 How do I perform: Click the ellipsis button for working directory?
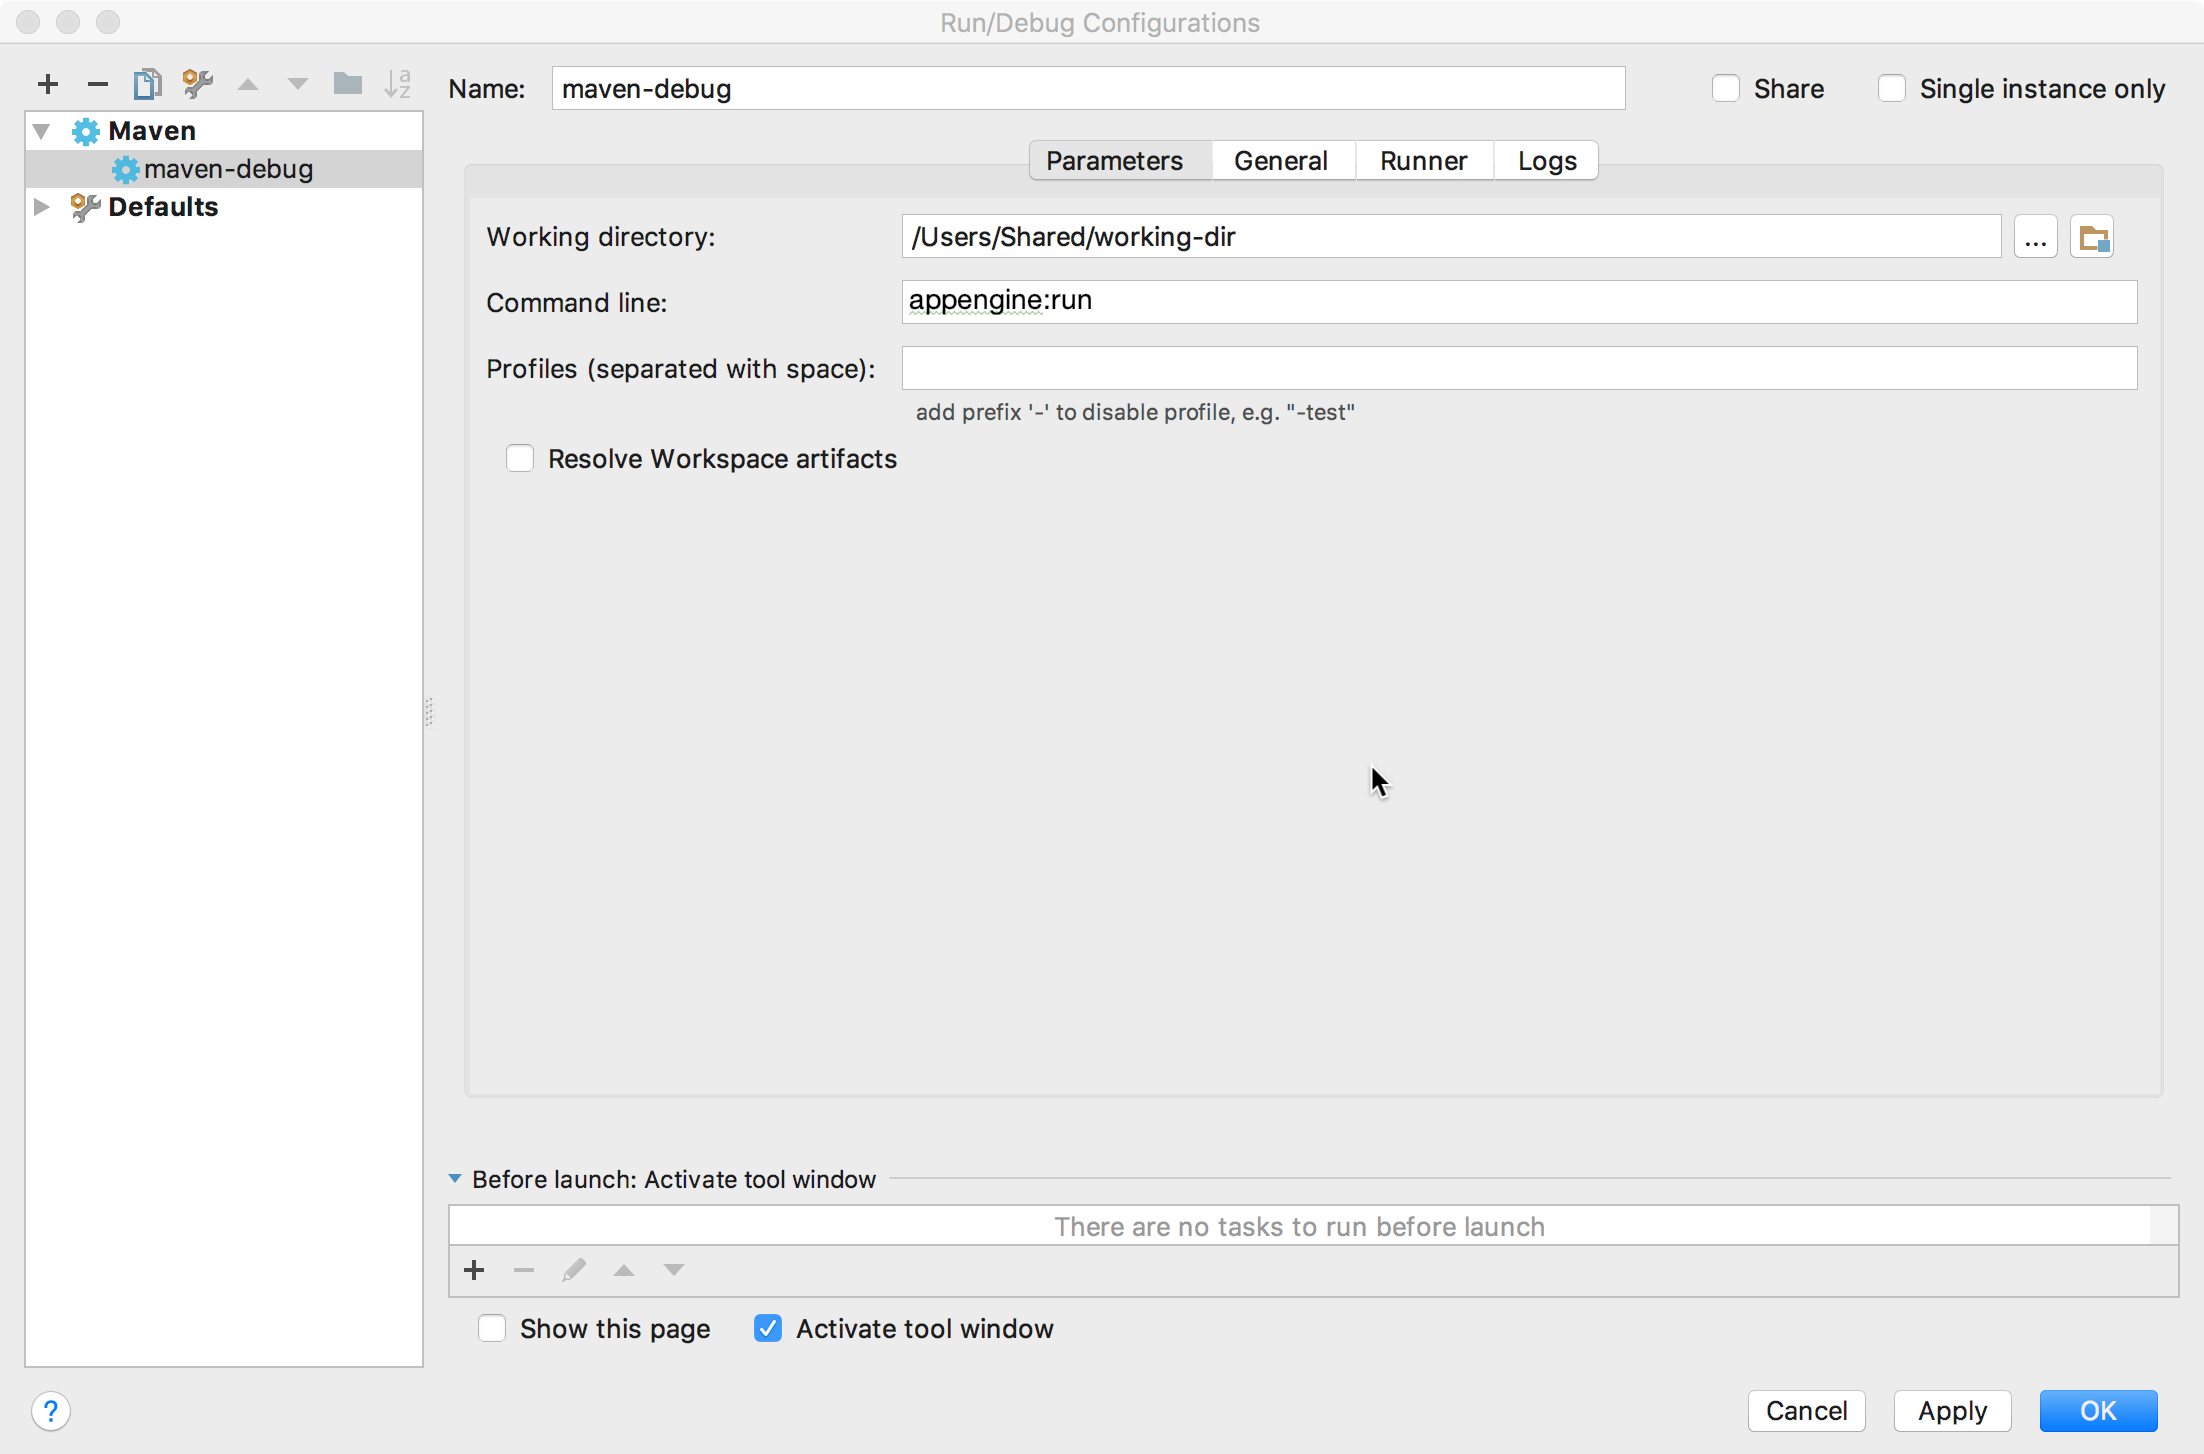2035,237
